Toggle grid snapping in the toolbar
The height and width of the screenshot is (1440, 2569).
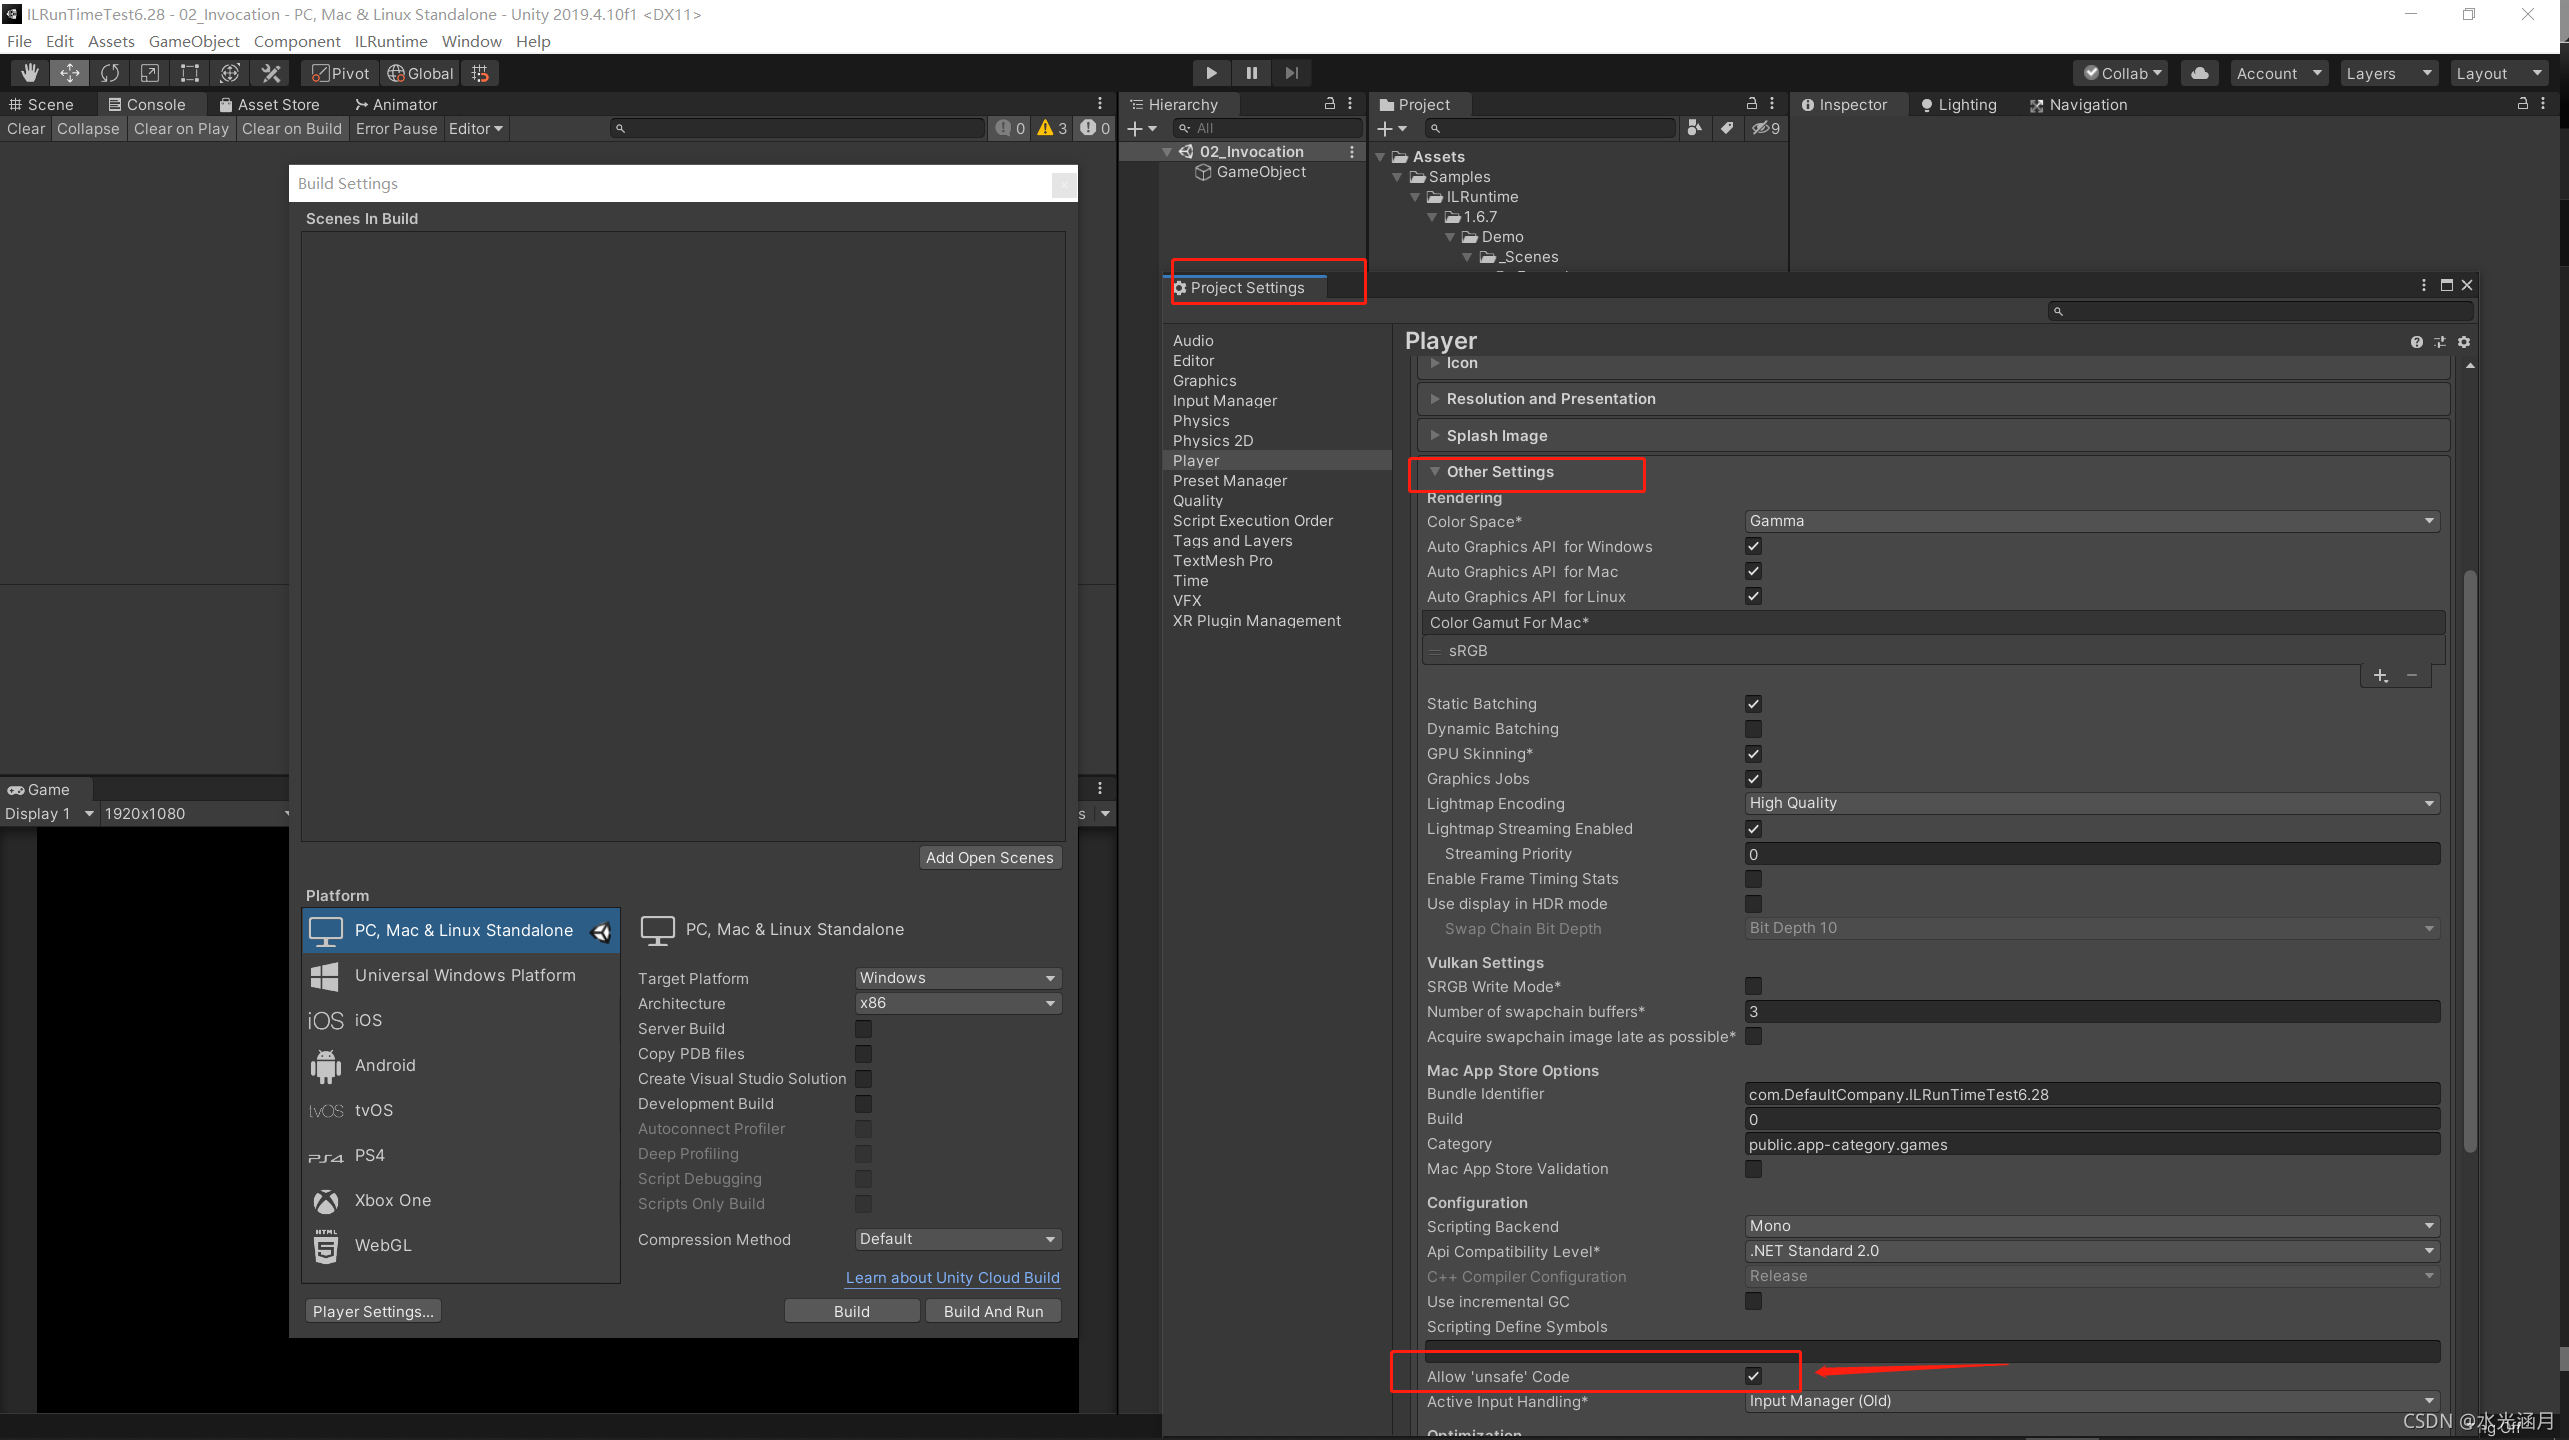[480, 72]
